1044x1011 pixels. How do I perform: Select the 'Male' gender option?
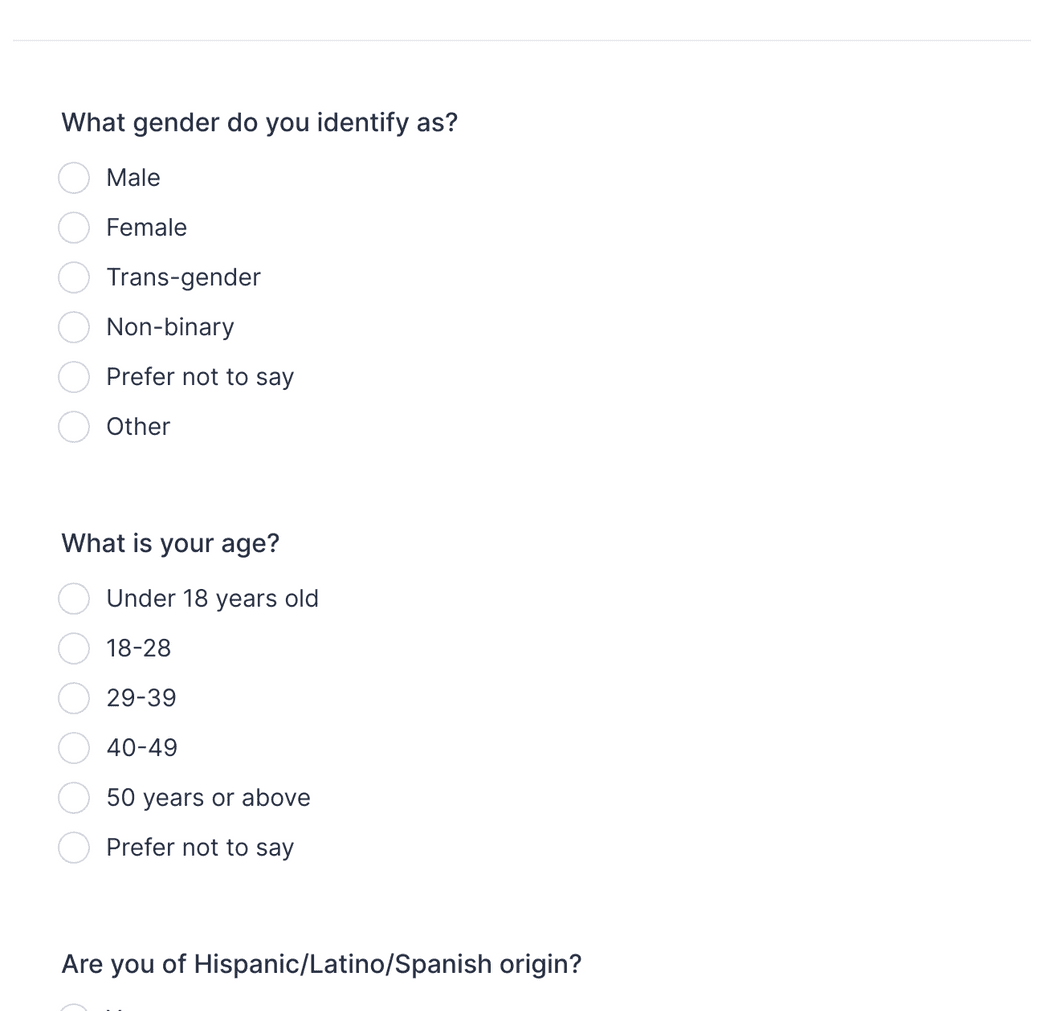pos(73,177)
